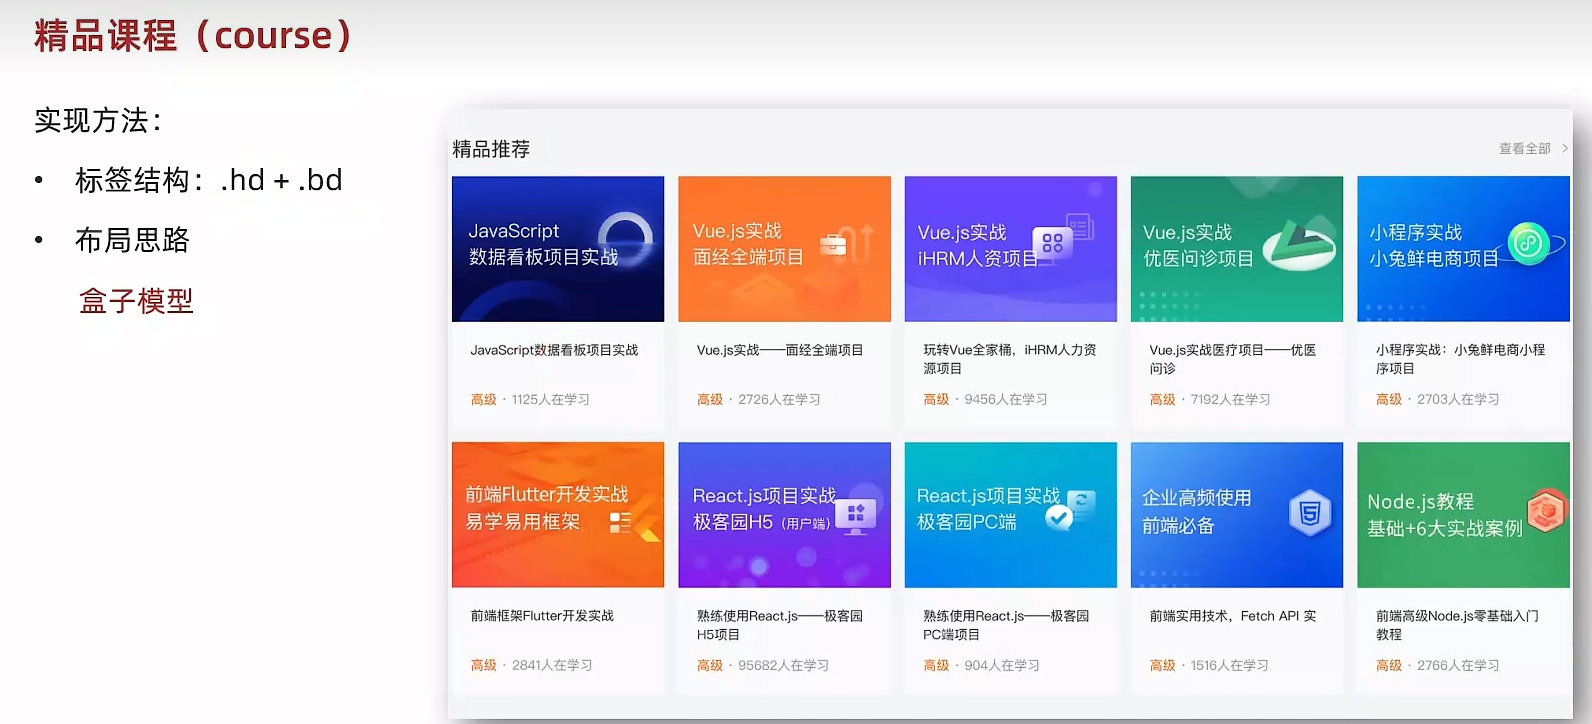Click the checkmark icon on 极客园PC端 banner
The width and height of the screenshot is (1592, 724).
(x=1058, y=517)
